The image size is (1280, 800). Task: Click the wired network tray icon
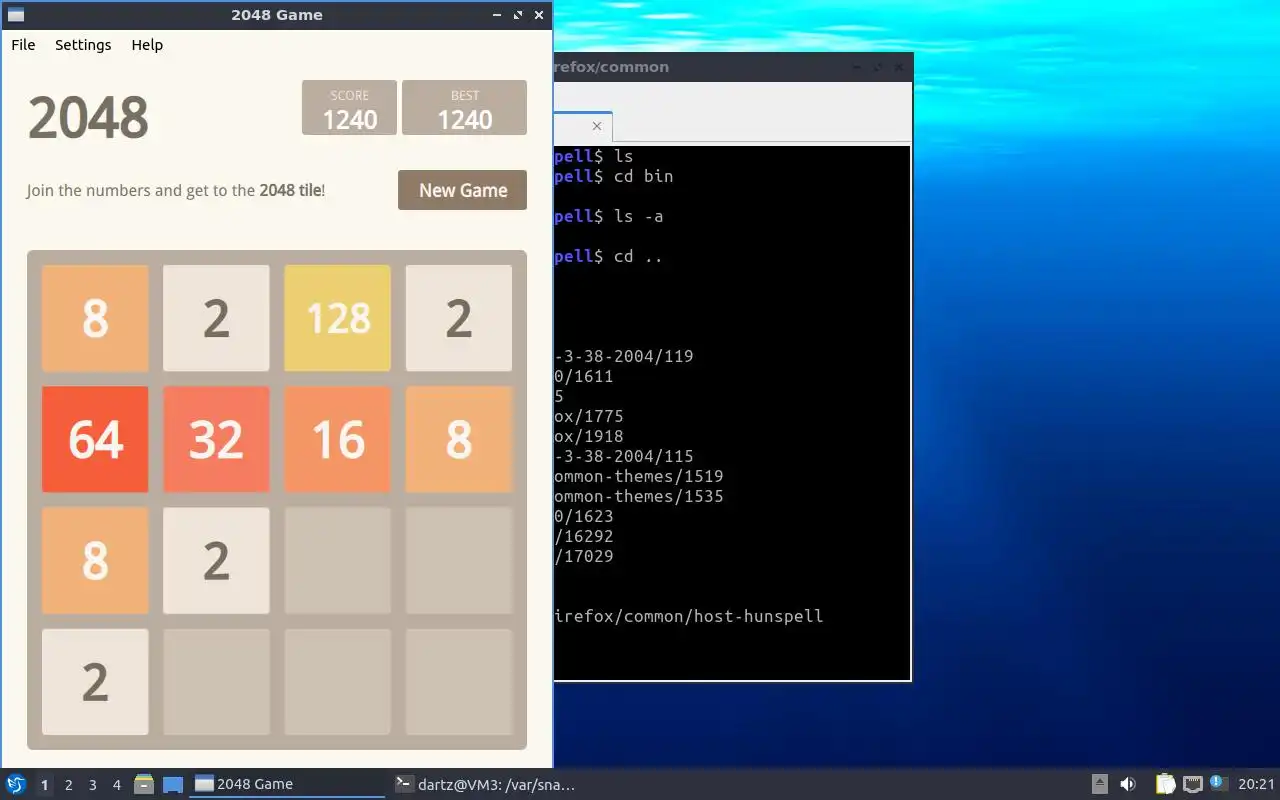1192,784
